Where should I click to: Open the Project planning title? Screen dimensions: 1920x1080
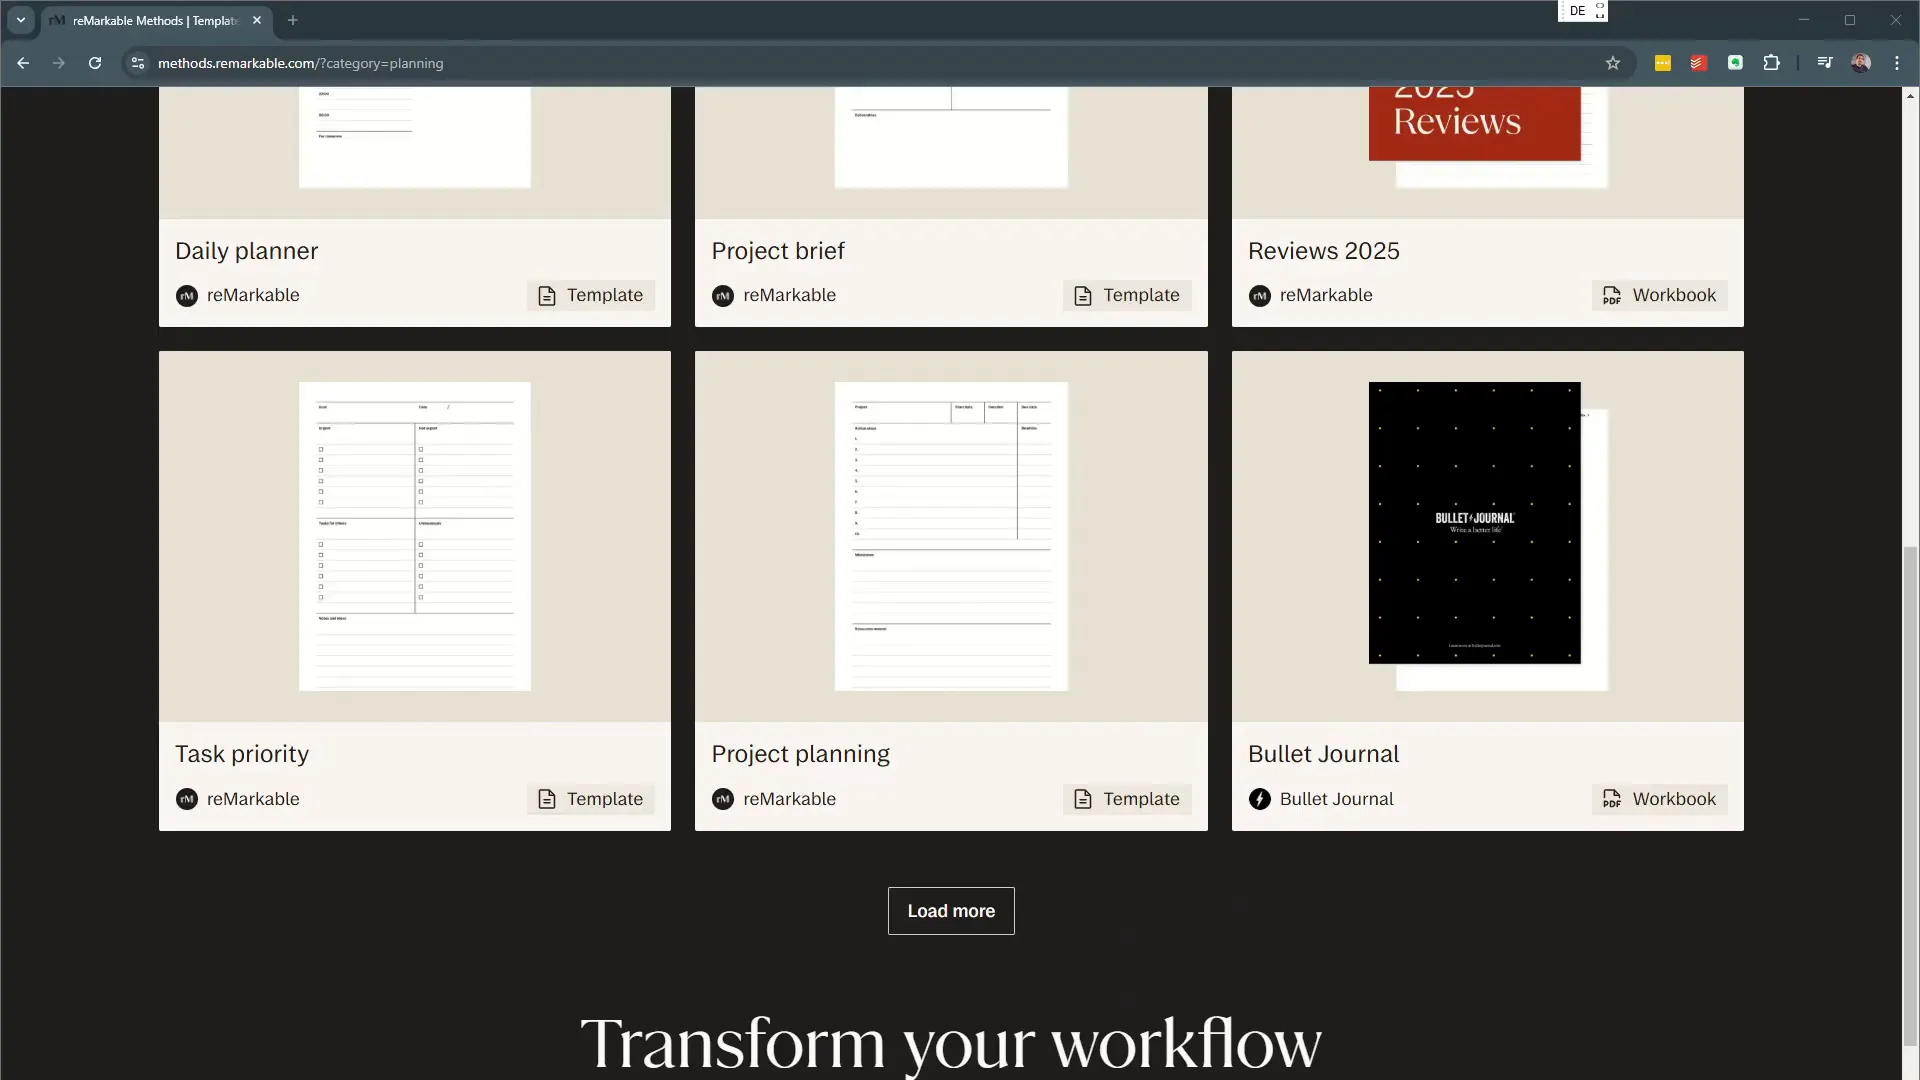pos(800,754)
